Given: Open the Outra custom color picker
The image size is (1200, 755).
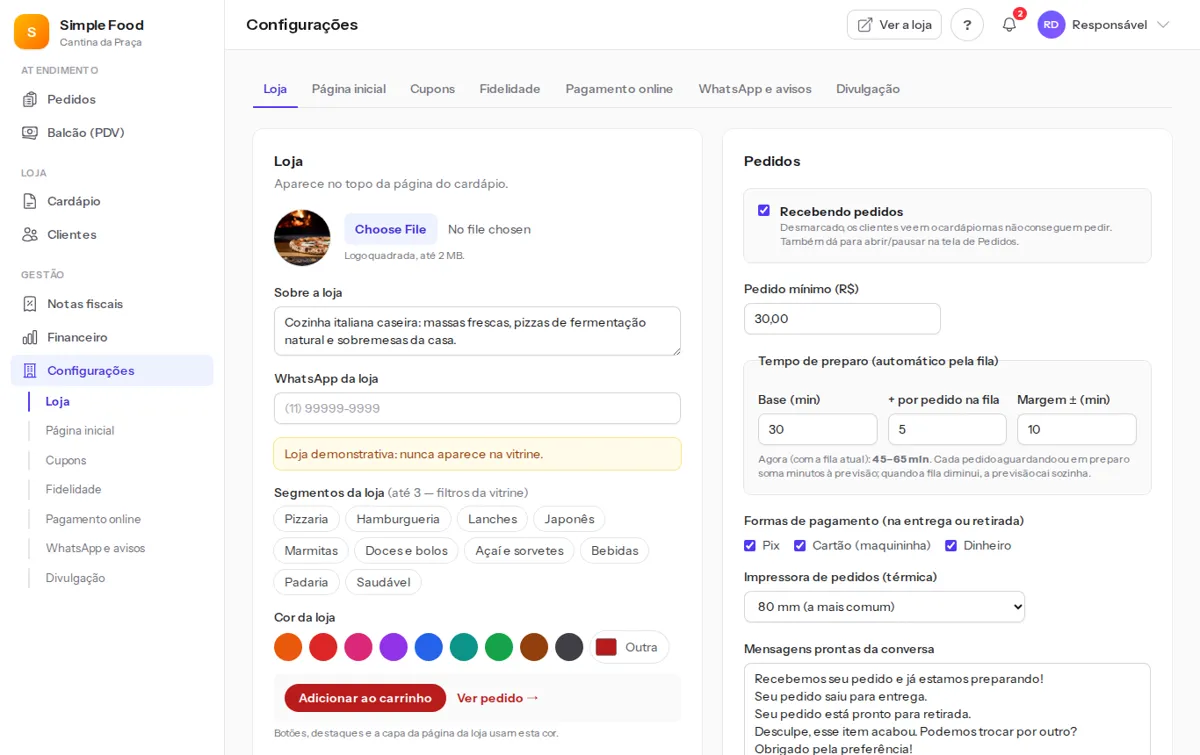Looking at the screenshot, I should (x=629, y=647).
